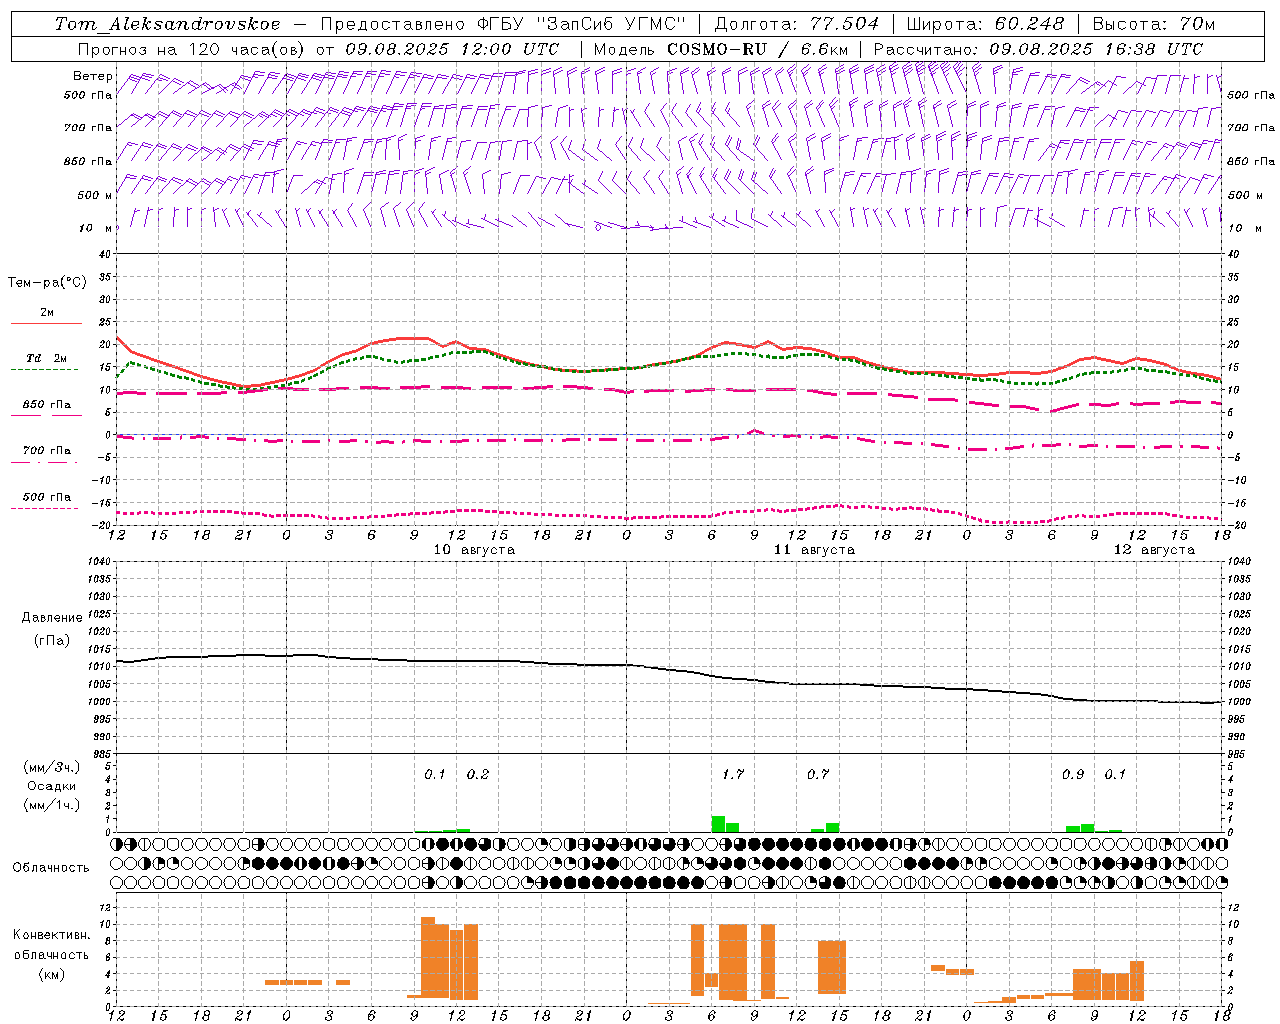Click the Тем-ра(°C) temperature axis title
This screenshot has height=1024, width=1280.
47,283
